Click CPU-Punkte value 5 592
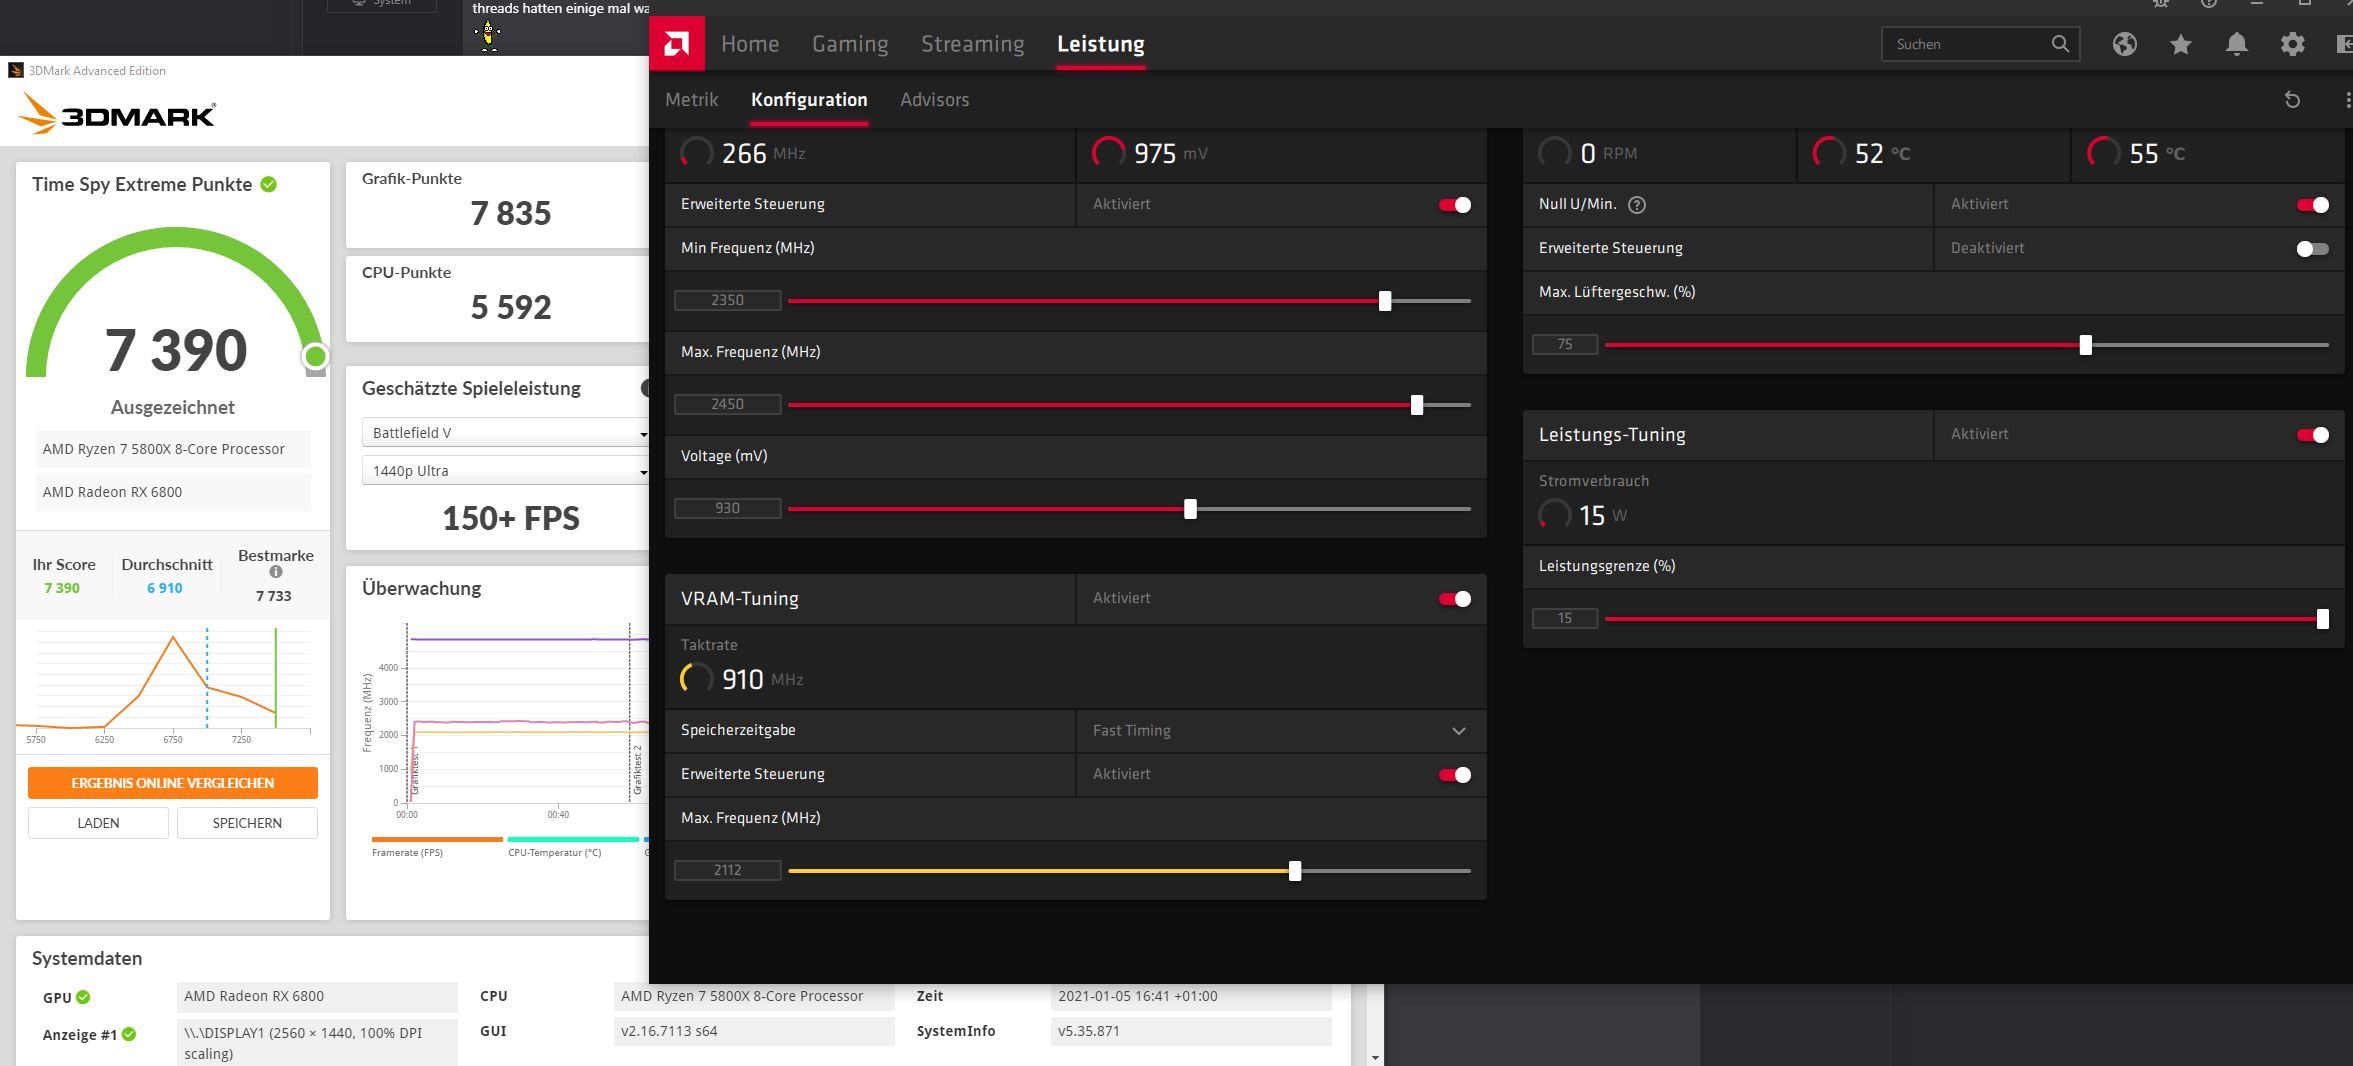 point(510,307)
